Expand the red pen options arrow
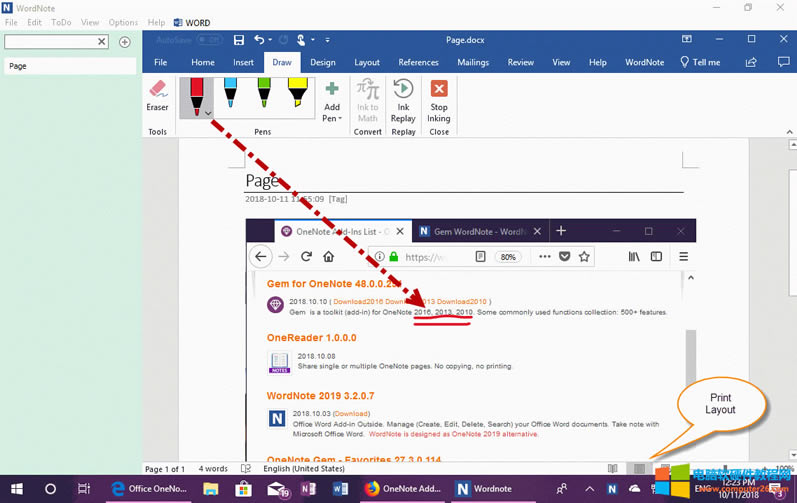797x503 pixels. click(x=208, y=113)
